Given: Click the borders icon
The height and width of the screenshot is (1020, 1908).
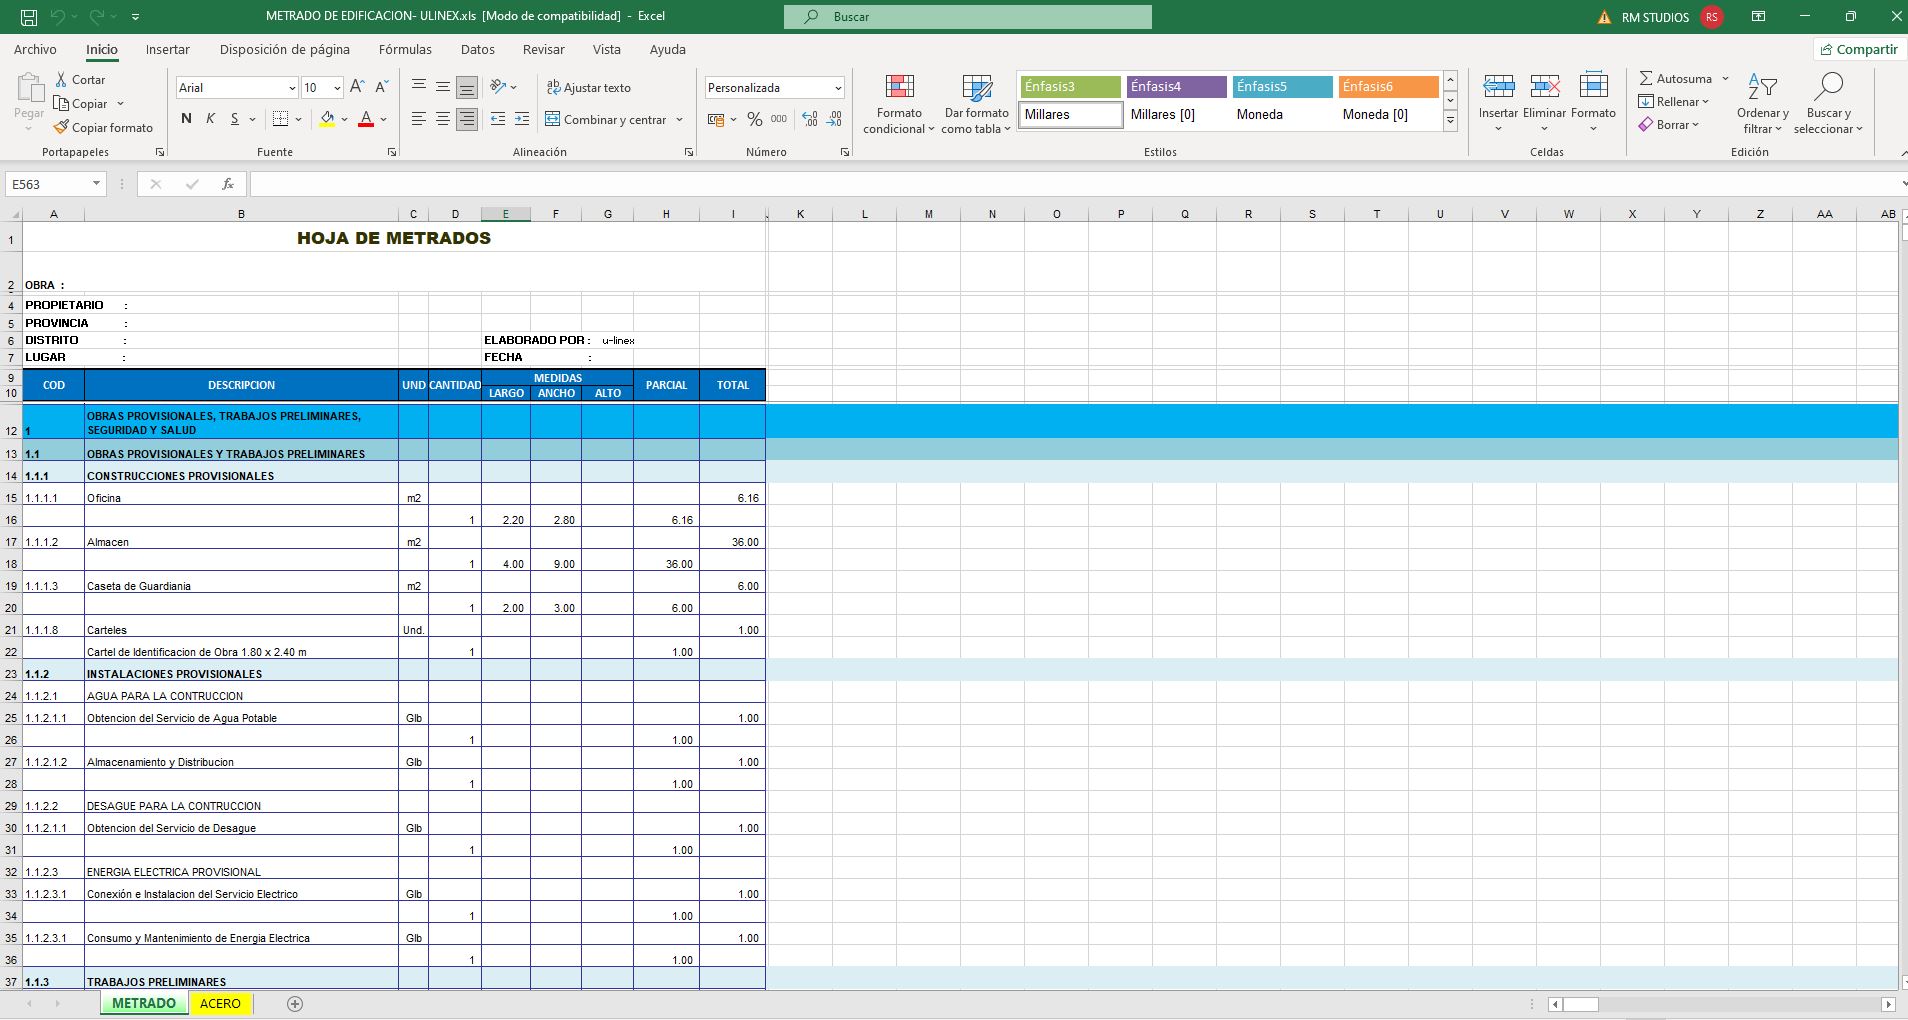Looking at the screenshot, I should pos(281,119).
